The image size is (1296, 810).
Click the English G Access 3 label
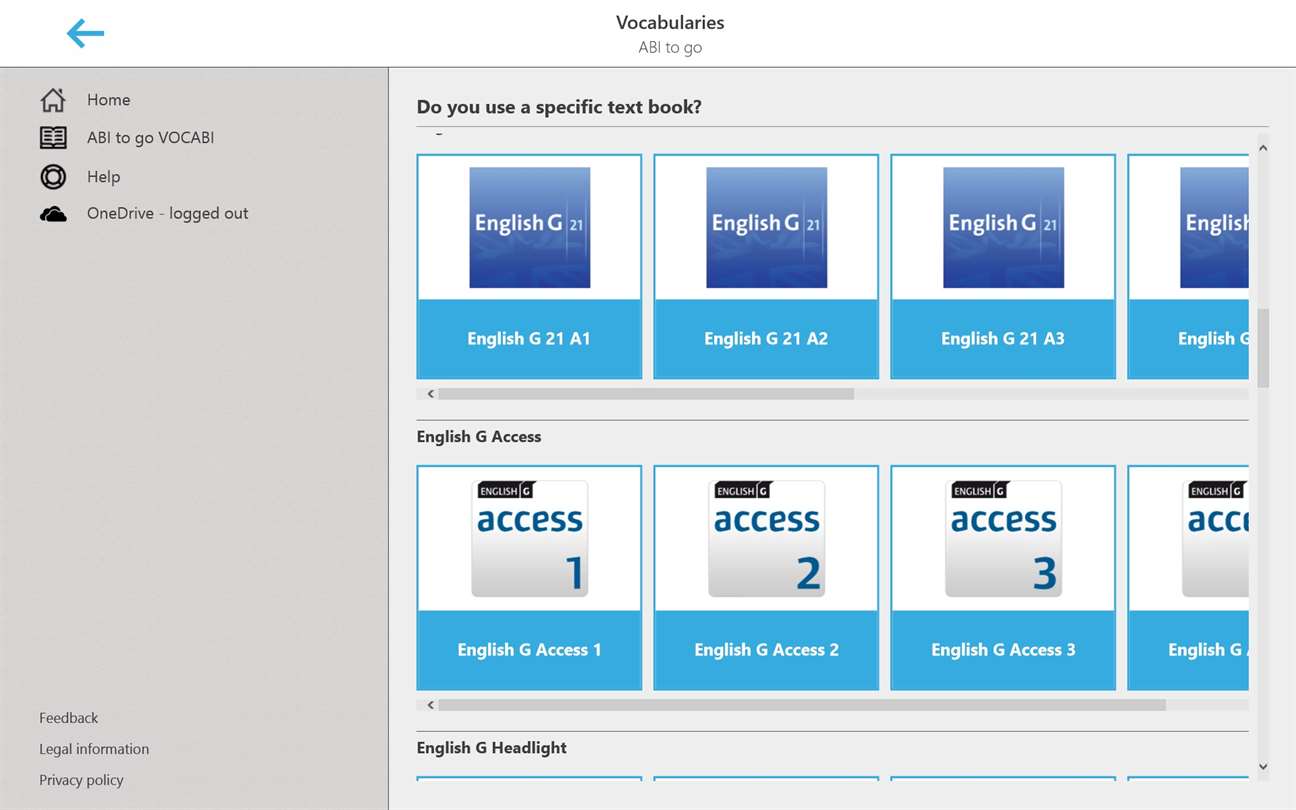(x=1003, y=650)
